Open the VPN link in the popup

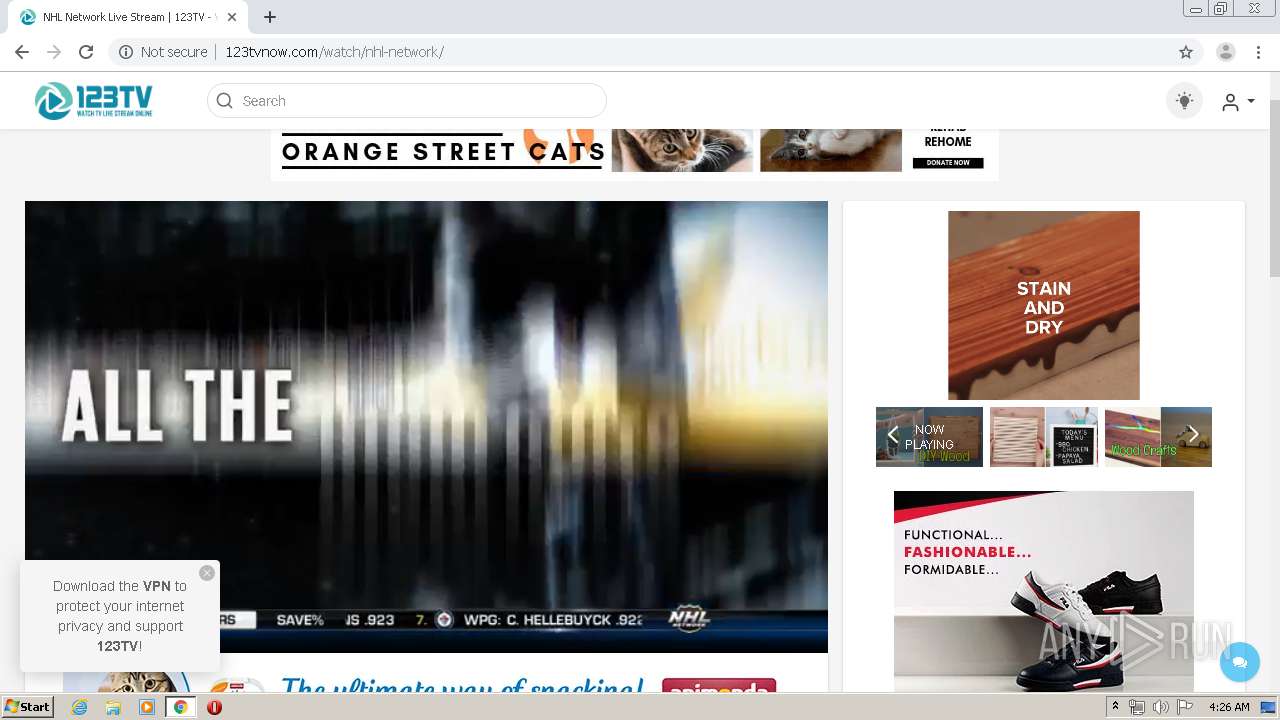tap(157, 586)
